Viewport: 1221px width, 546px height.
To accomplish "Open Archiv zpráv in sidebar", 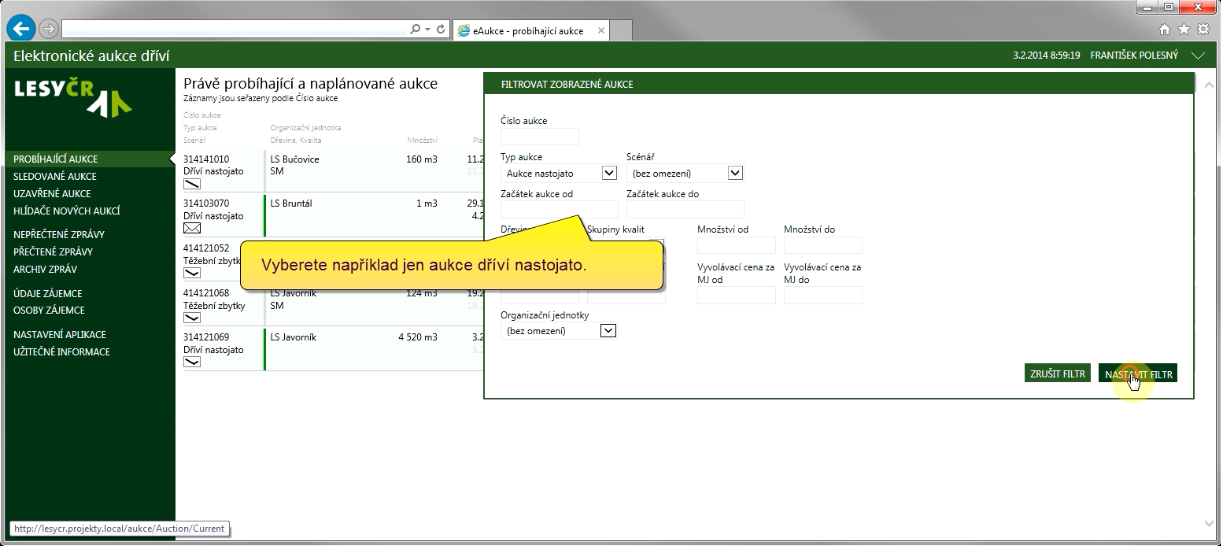I will pyautogui.click(x=45, y=269).
